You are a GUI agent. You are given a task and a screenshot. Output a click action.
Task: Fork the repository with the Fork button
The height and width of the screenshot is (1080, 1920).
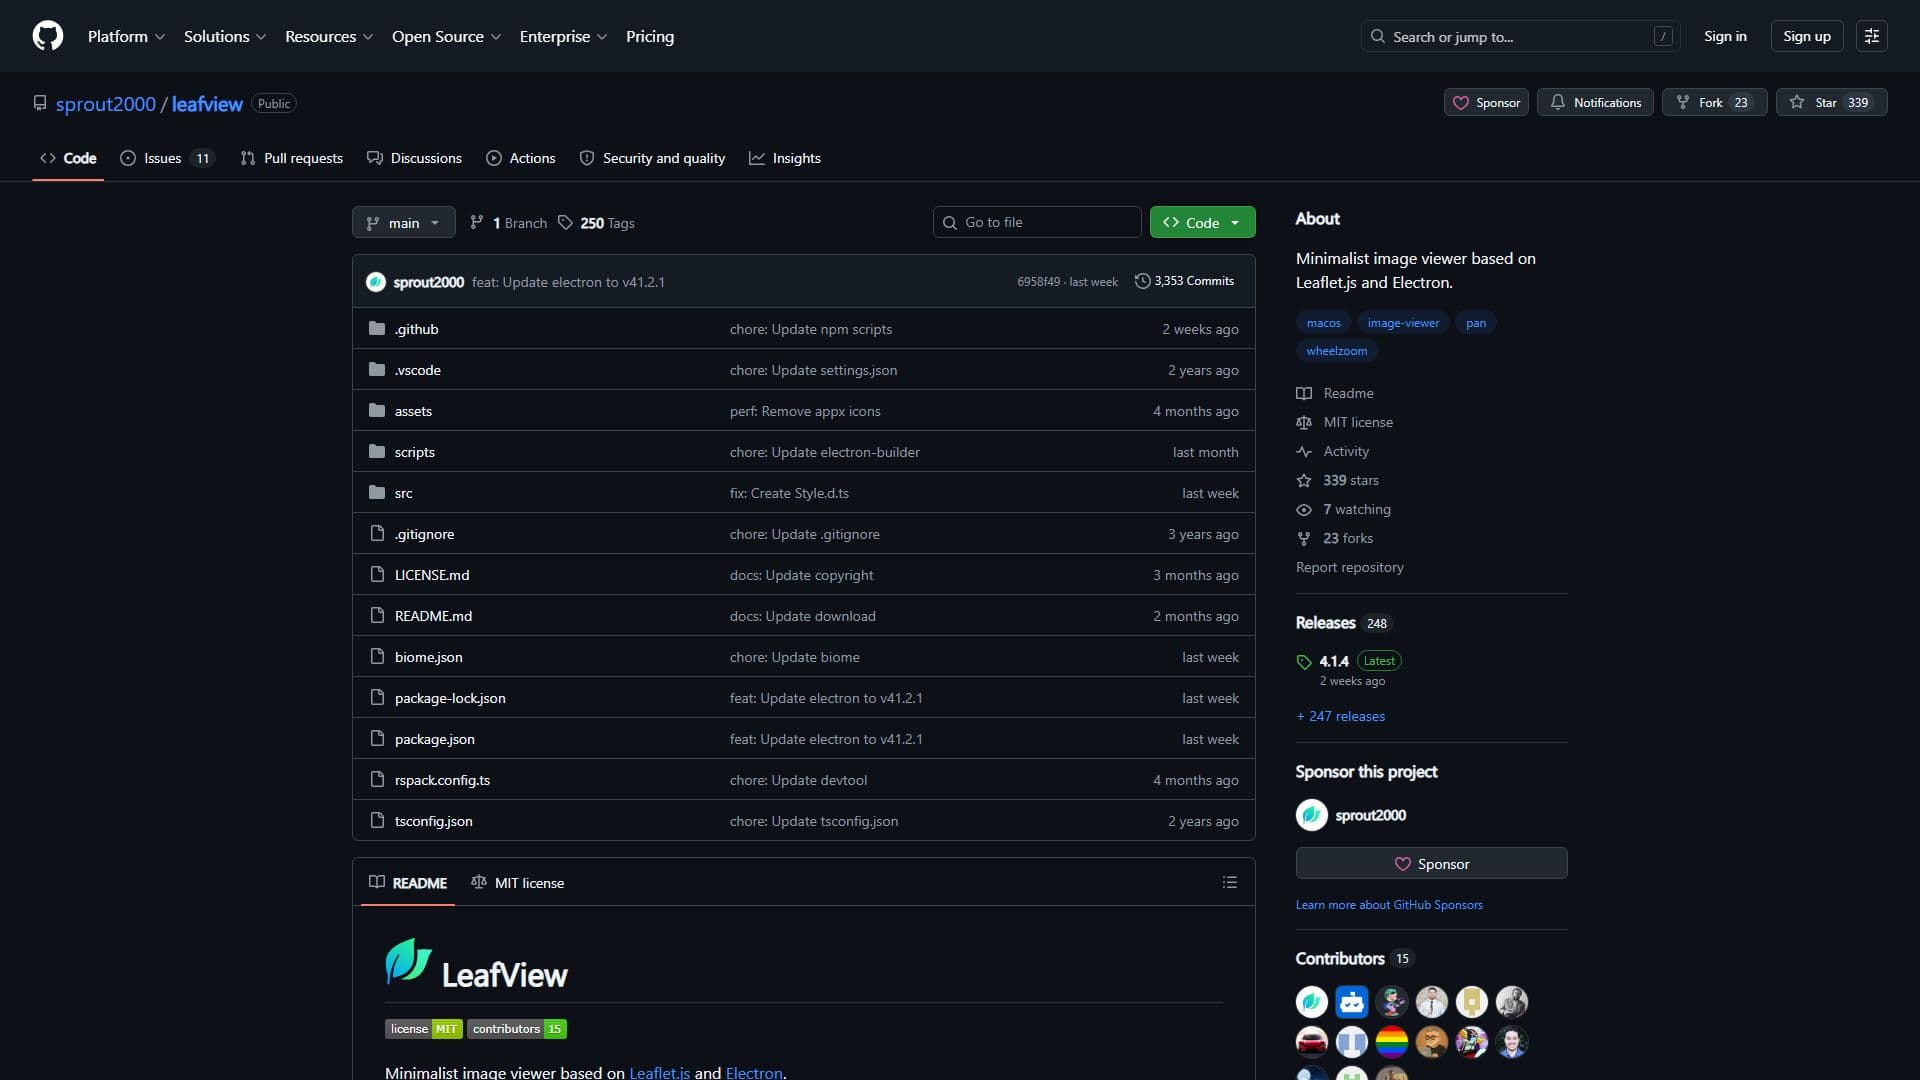click(1714, 102)
